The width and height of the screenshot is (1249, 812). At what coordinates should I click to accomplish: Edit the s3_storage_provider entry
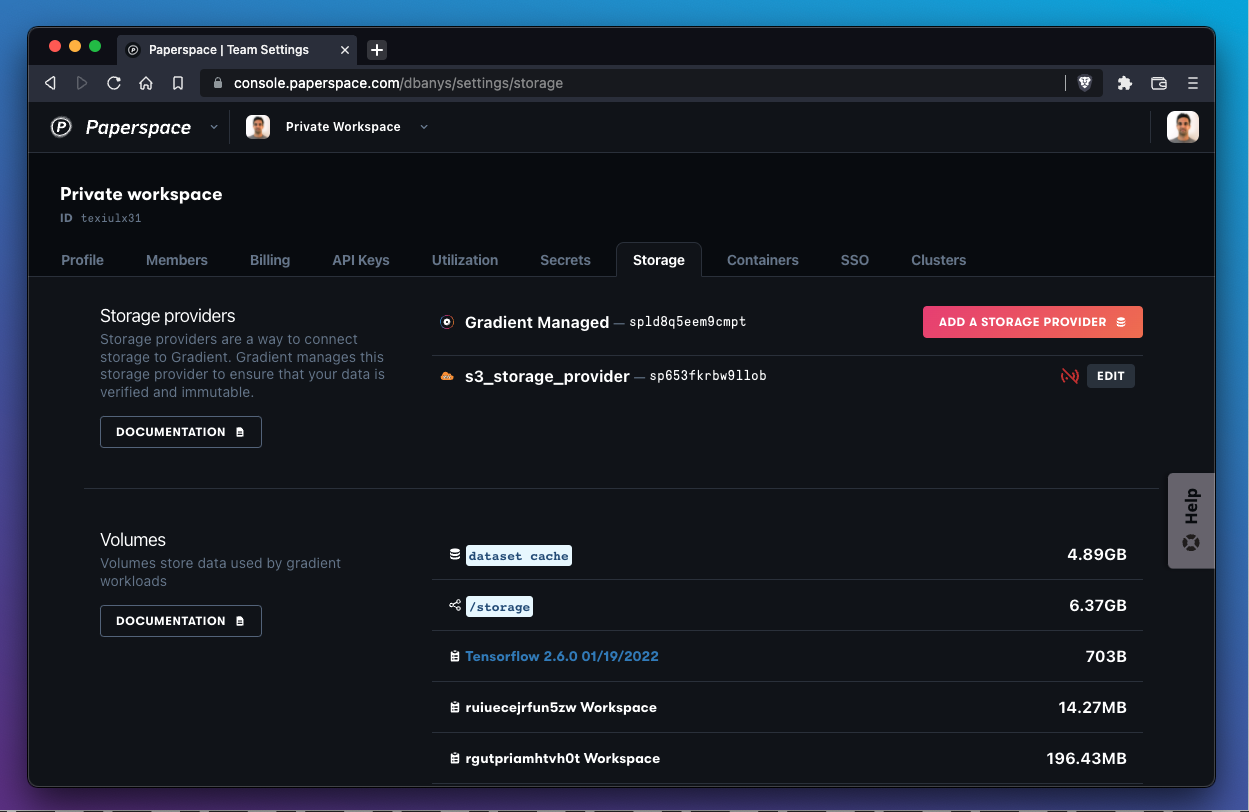click(1111, 376)
